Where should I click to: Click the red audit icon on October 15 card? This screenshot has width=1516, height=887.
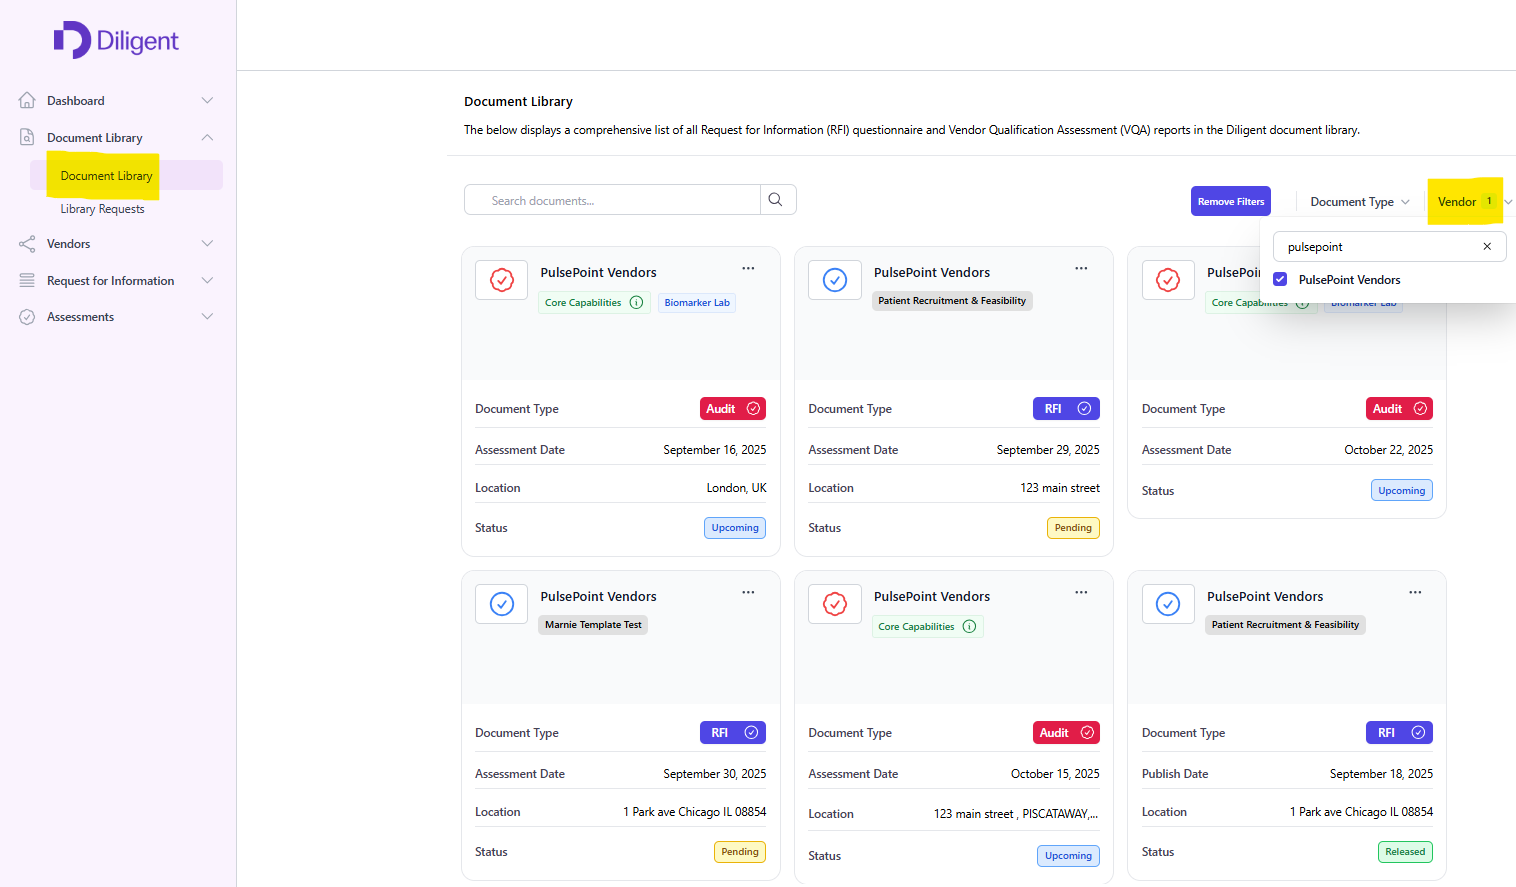(835, 604)
